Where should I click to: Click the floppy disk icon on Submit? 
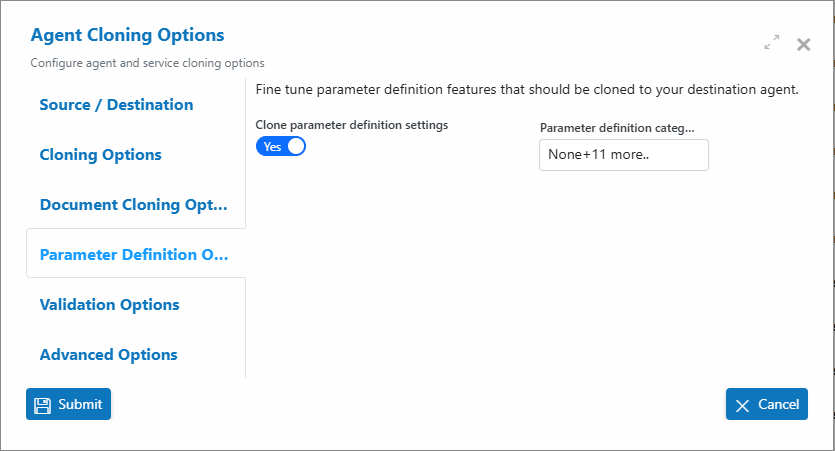[x=43, y=405]
